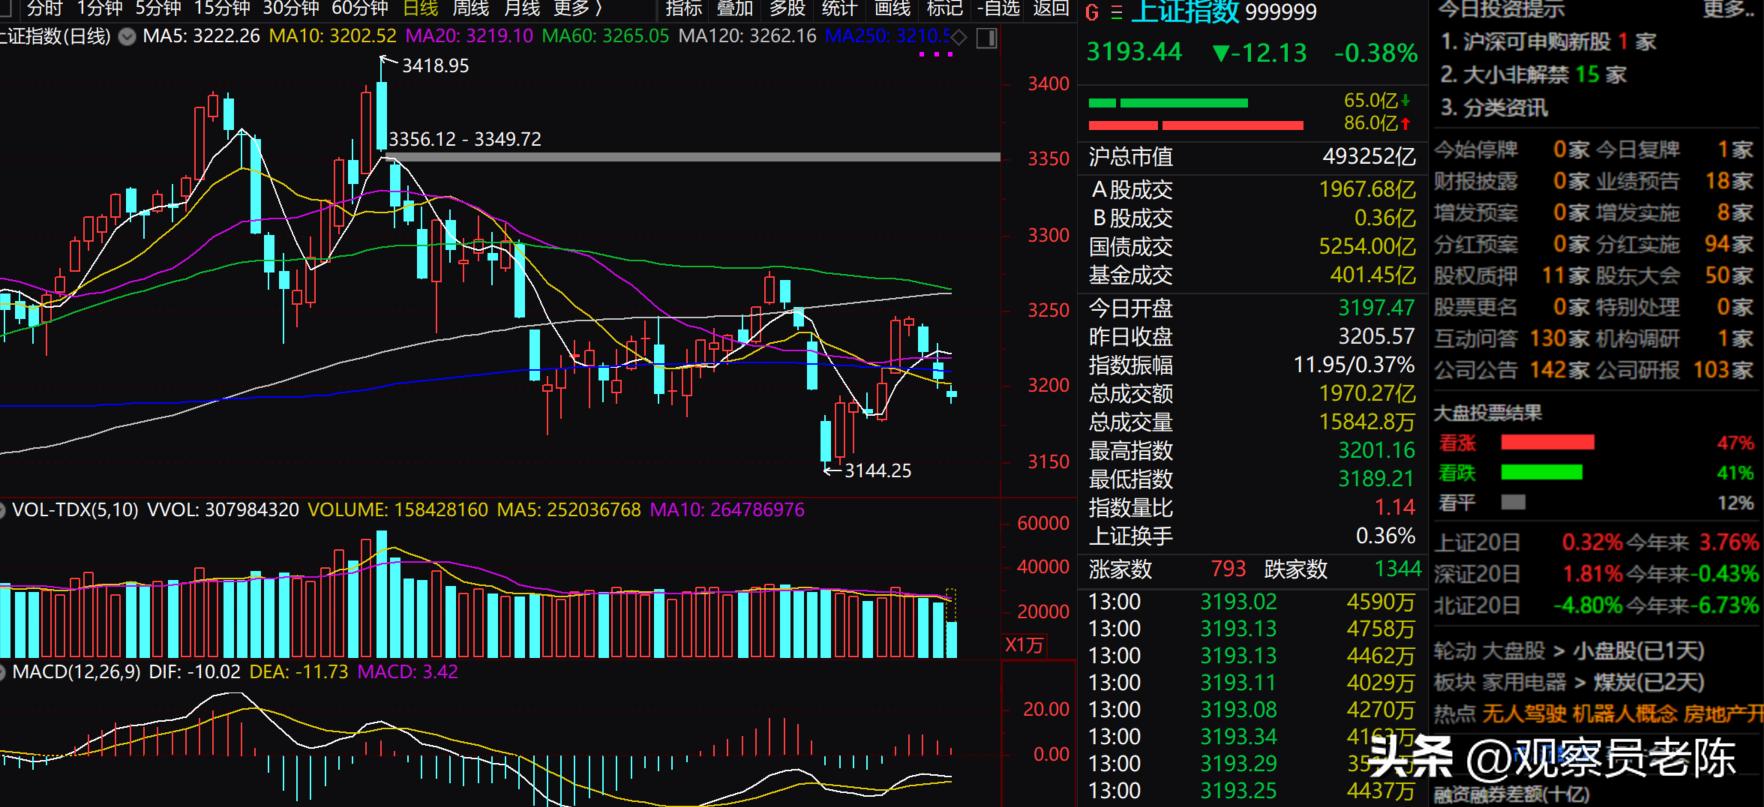Select the 1分钟 period tab
The width and height of the screenshot is (1764, 807).
coord(99,9)
